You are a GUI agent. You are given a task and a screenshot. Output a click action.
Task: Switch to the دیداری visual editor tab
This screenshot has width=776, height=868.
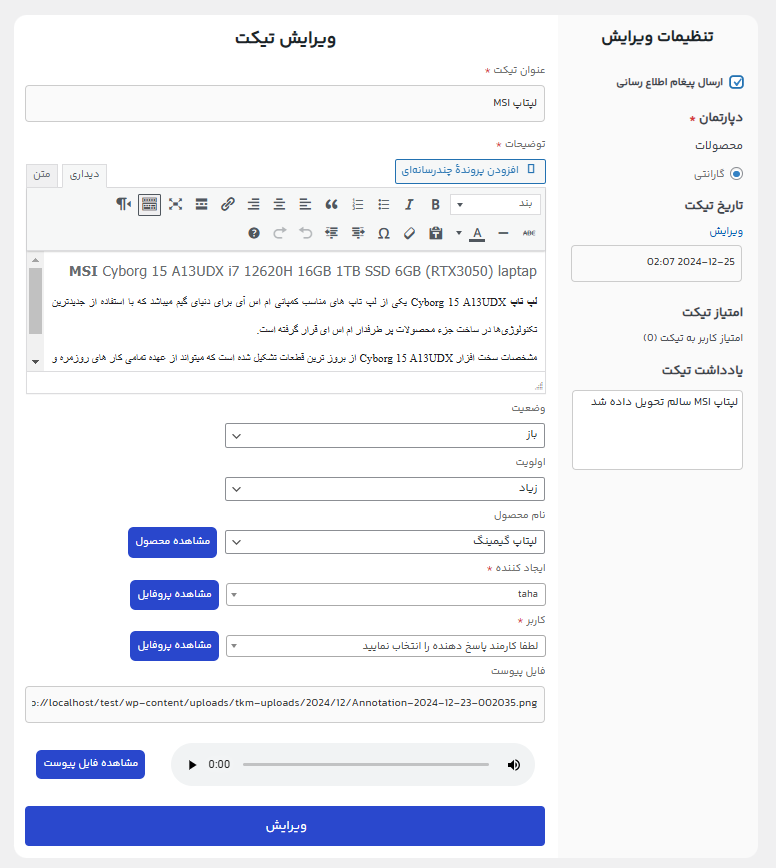click(x=83, y=174)
